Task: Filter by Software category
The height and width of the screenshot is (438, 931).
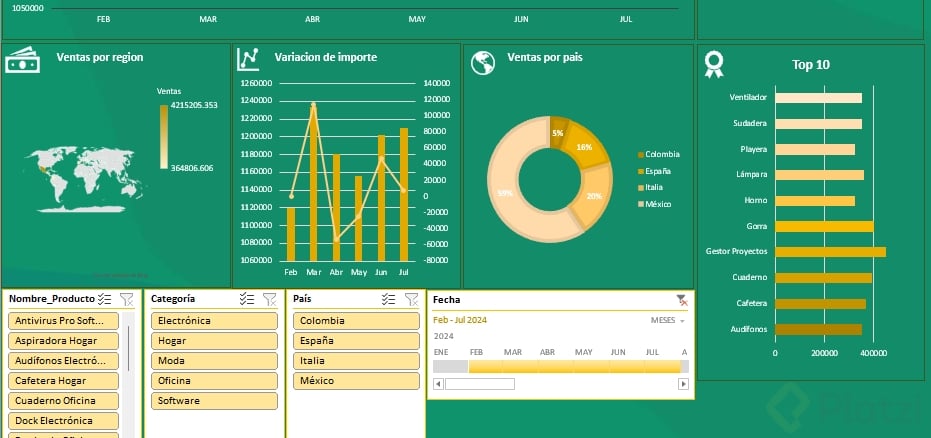Action: click(x=214, y=401)
